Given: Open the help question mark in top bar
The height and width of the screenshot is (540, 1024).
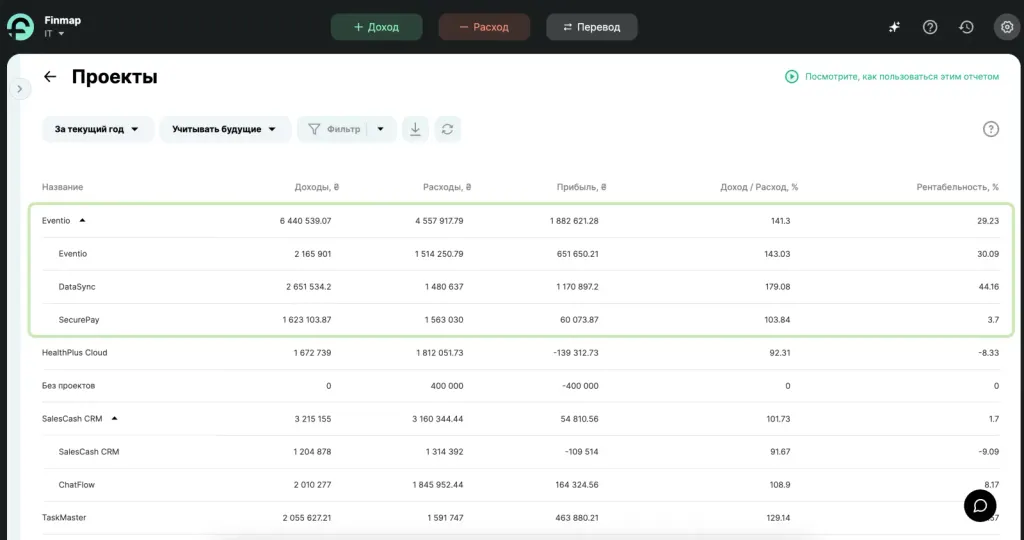Looking at the screenshot, I should click(x=930, y=27).
